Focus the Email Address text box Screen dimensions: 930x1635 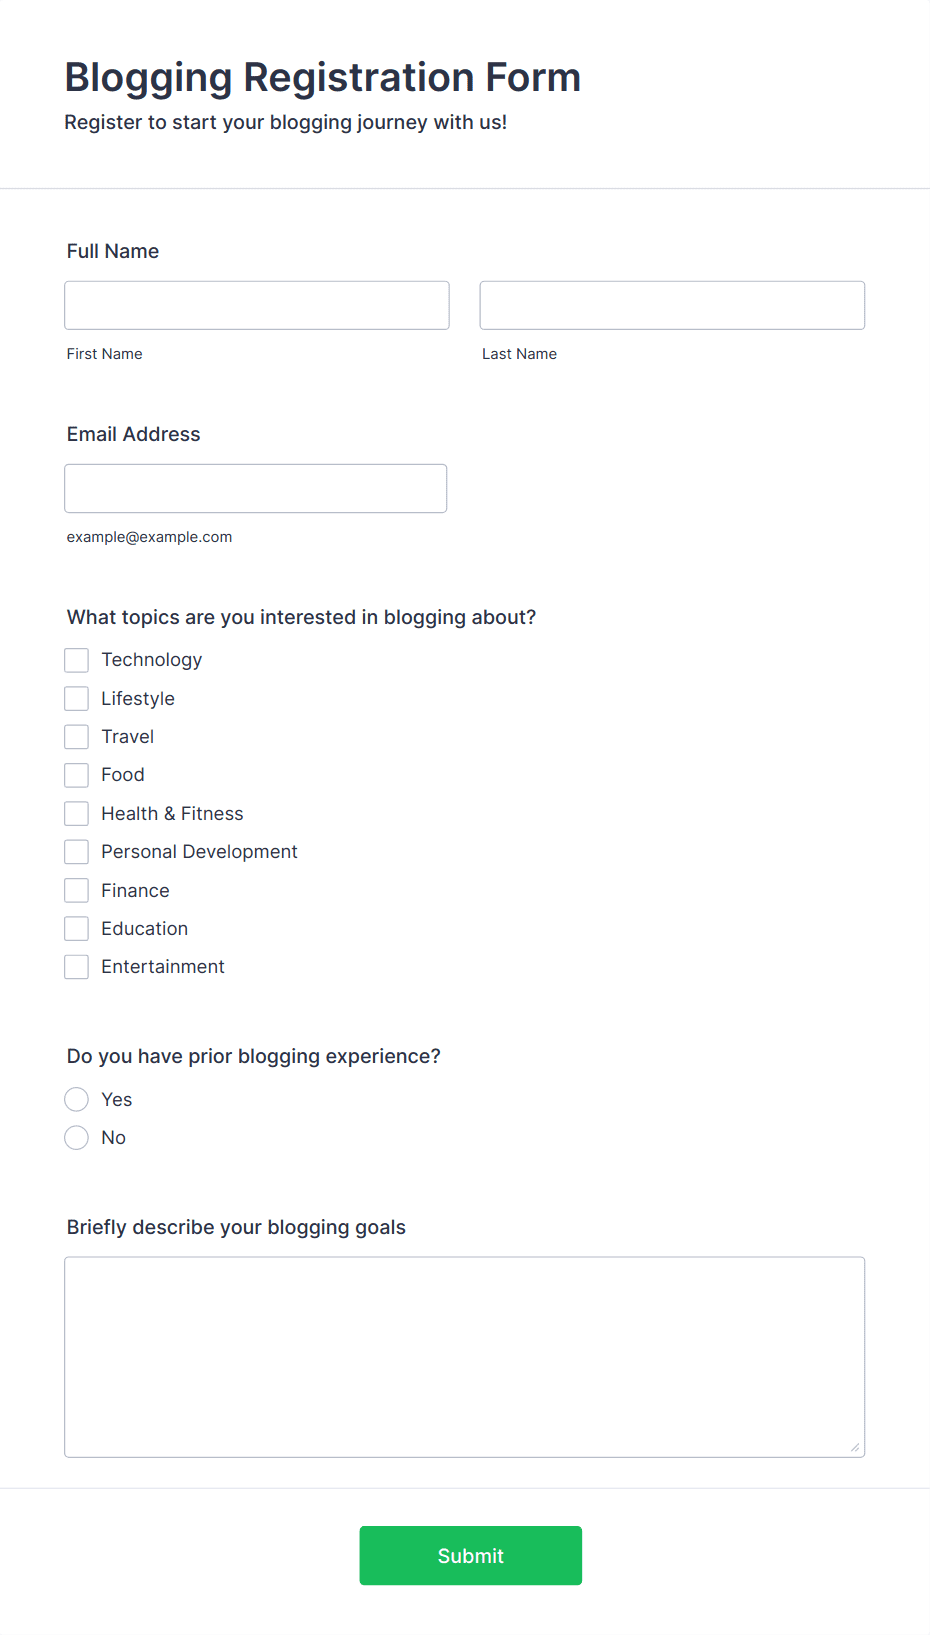pos(256,488)
